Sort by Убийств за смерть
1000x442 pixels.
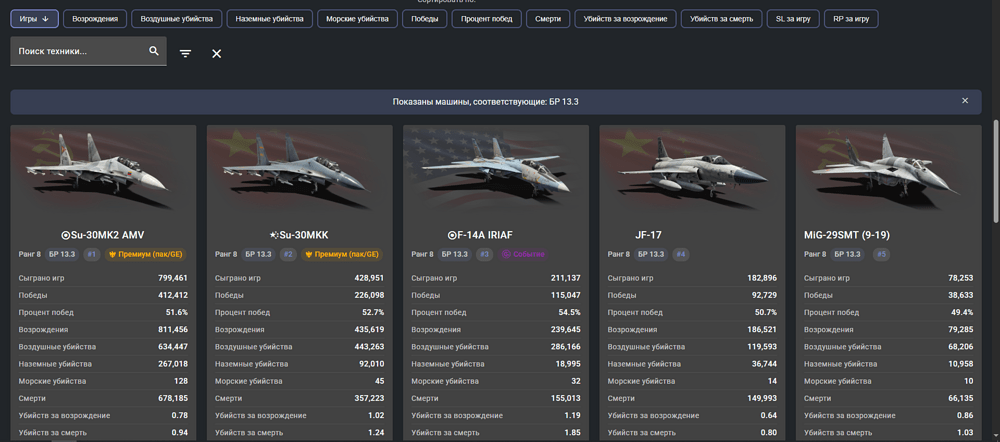tap(721, 19)
